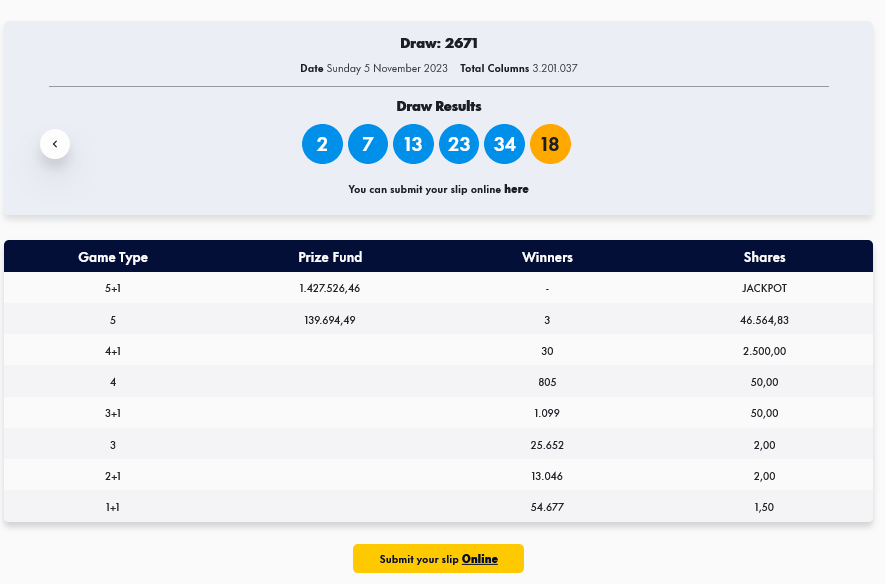Click the Game Type column header
Image resolution: width=885 pixels, height=584 pixels.
pos(113,257)
